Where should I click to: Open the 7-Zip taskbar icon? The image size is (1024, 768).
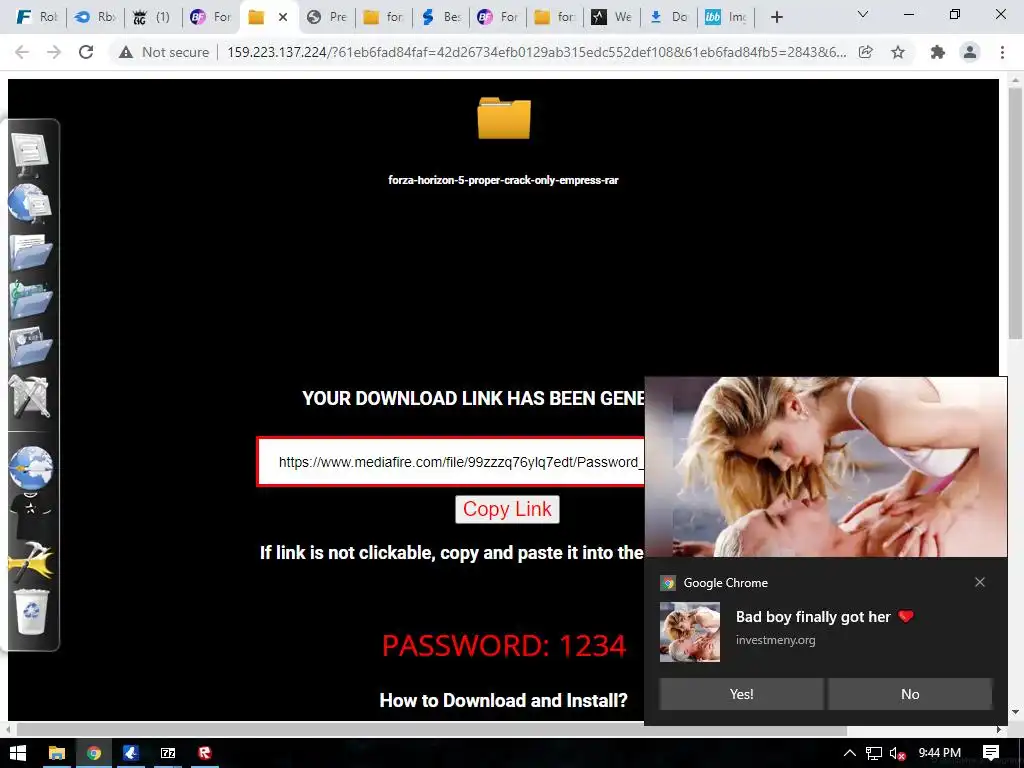tap(168, 753)
